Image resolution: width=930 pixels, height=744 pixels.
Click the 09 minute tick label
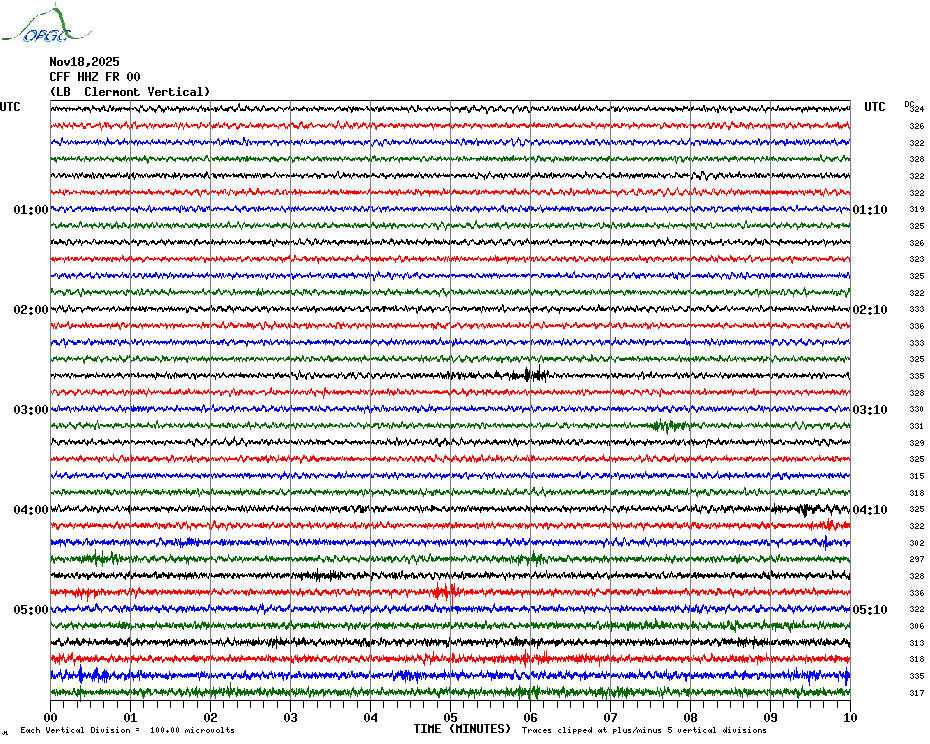[x=770, y=717]
